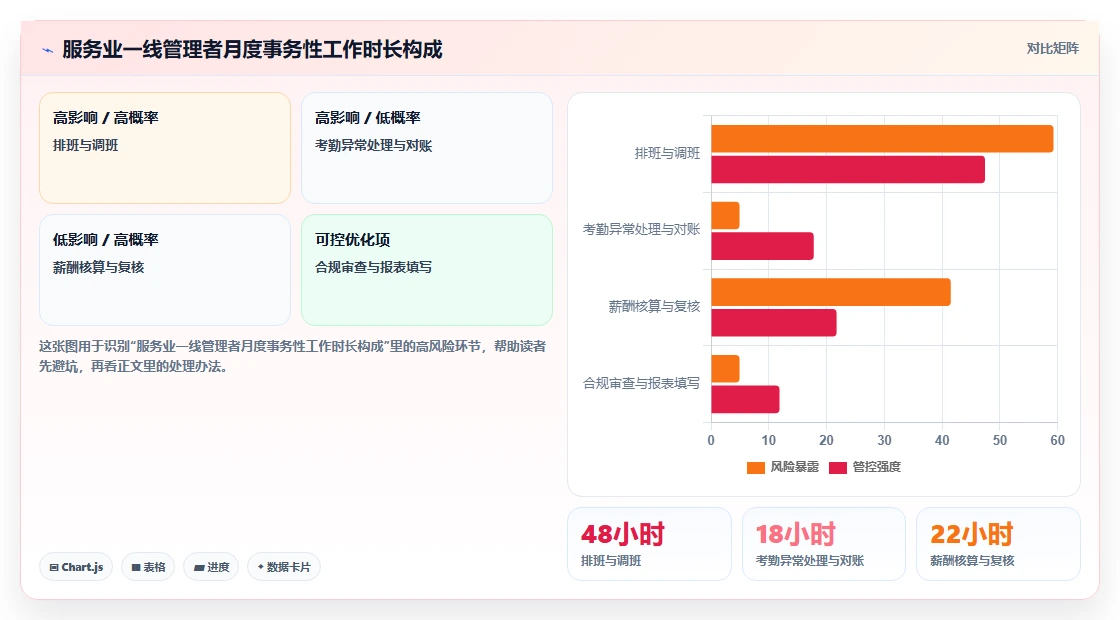1120x620 pixels.
Task: Select the 可控优化项 card
Action: pyautogui.click(x=426, y=270)
